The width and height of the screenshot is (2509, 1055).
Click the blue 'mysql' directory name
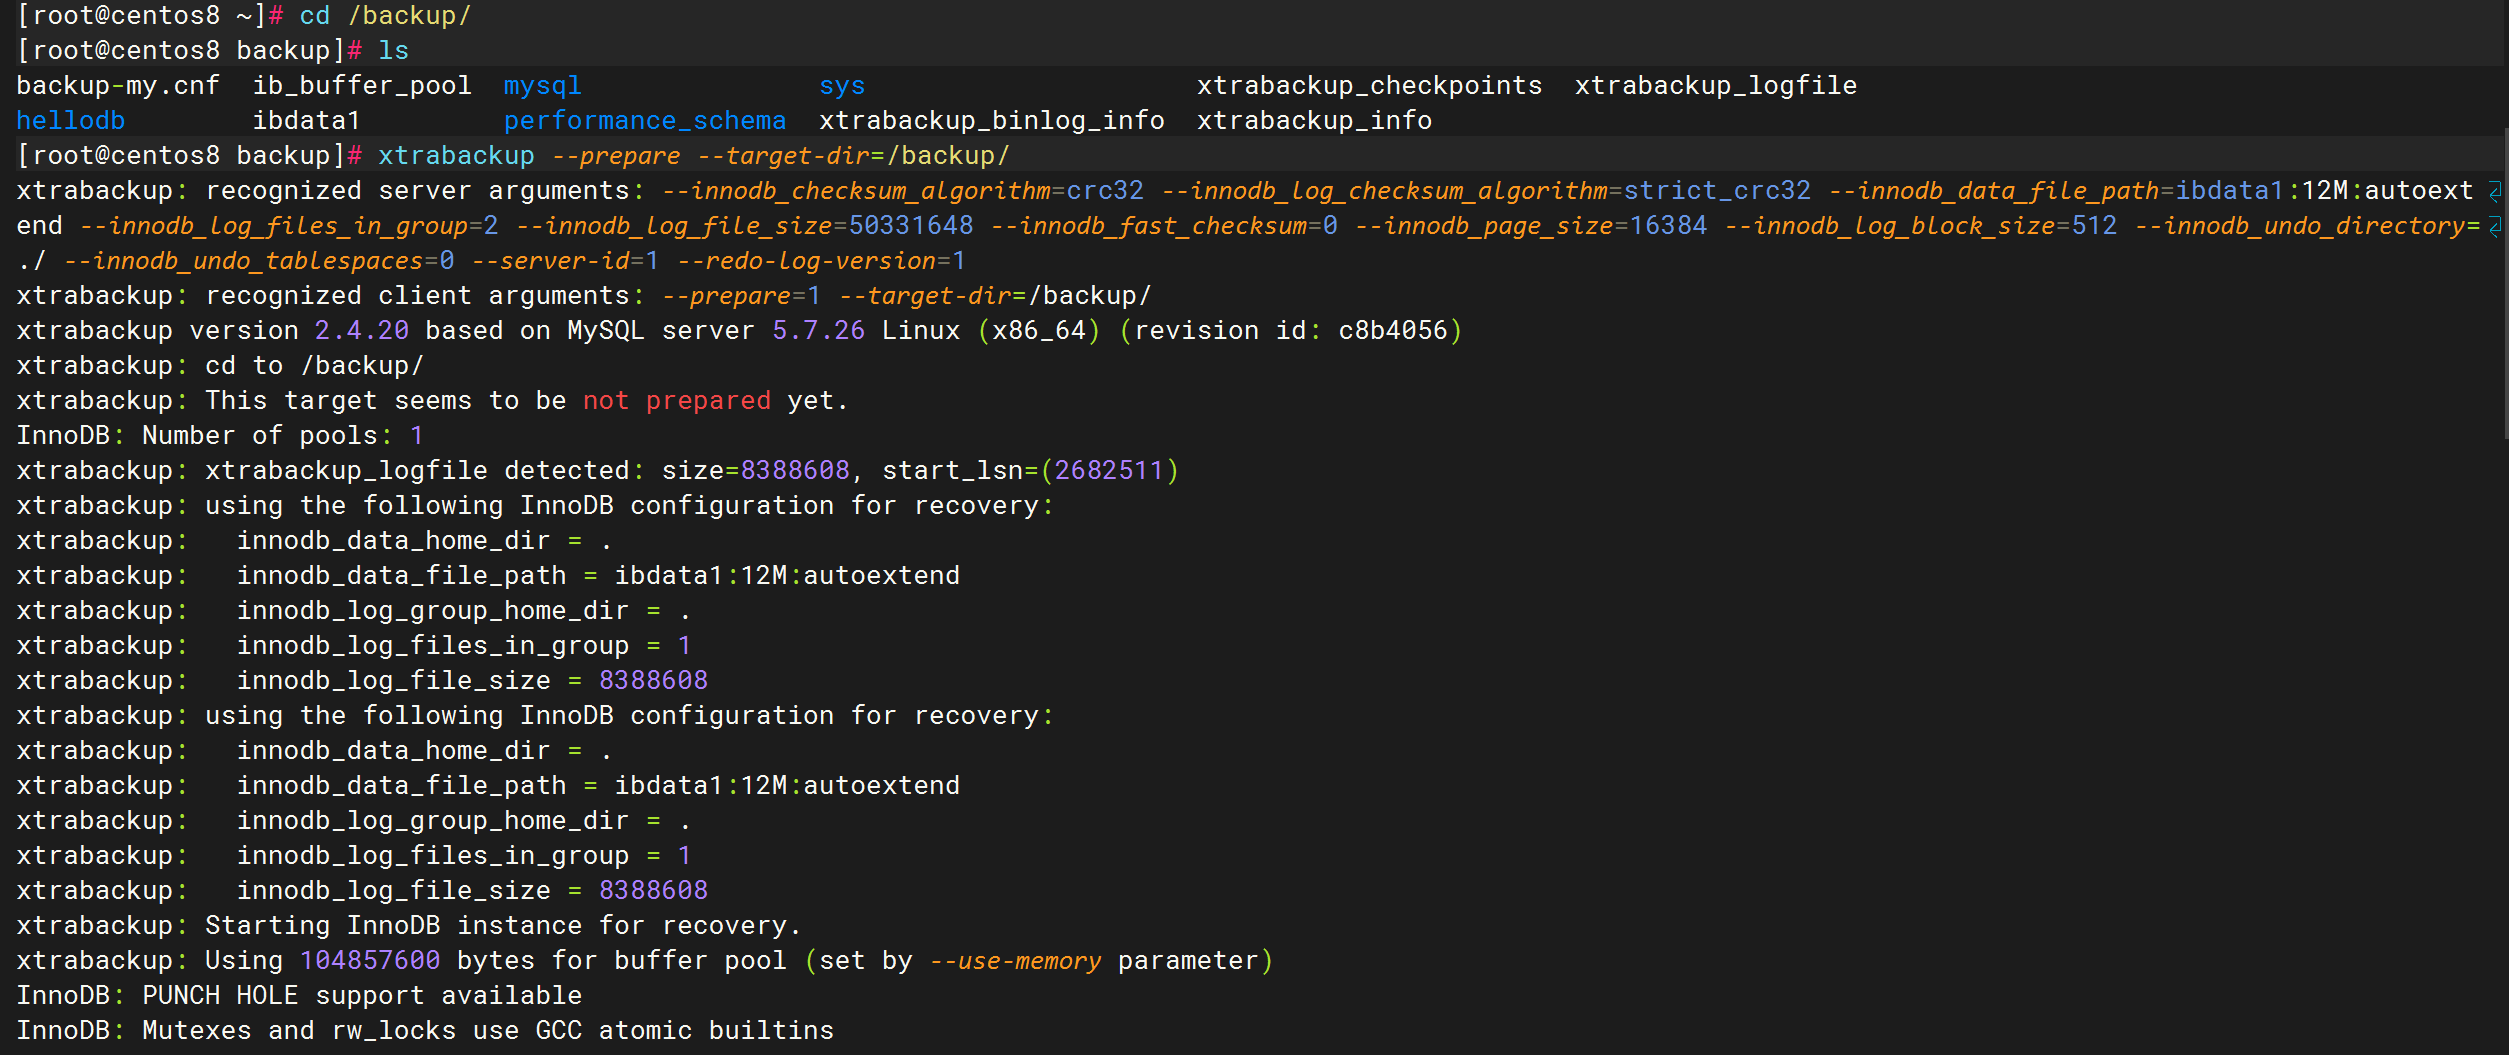pos(542,86)
